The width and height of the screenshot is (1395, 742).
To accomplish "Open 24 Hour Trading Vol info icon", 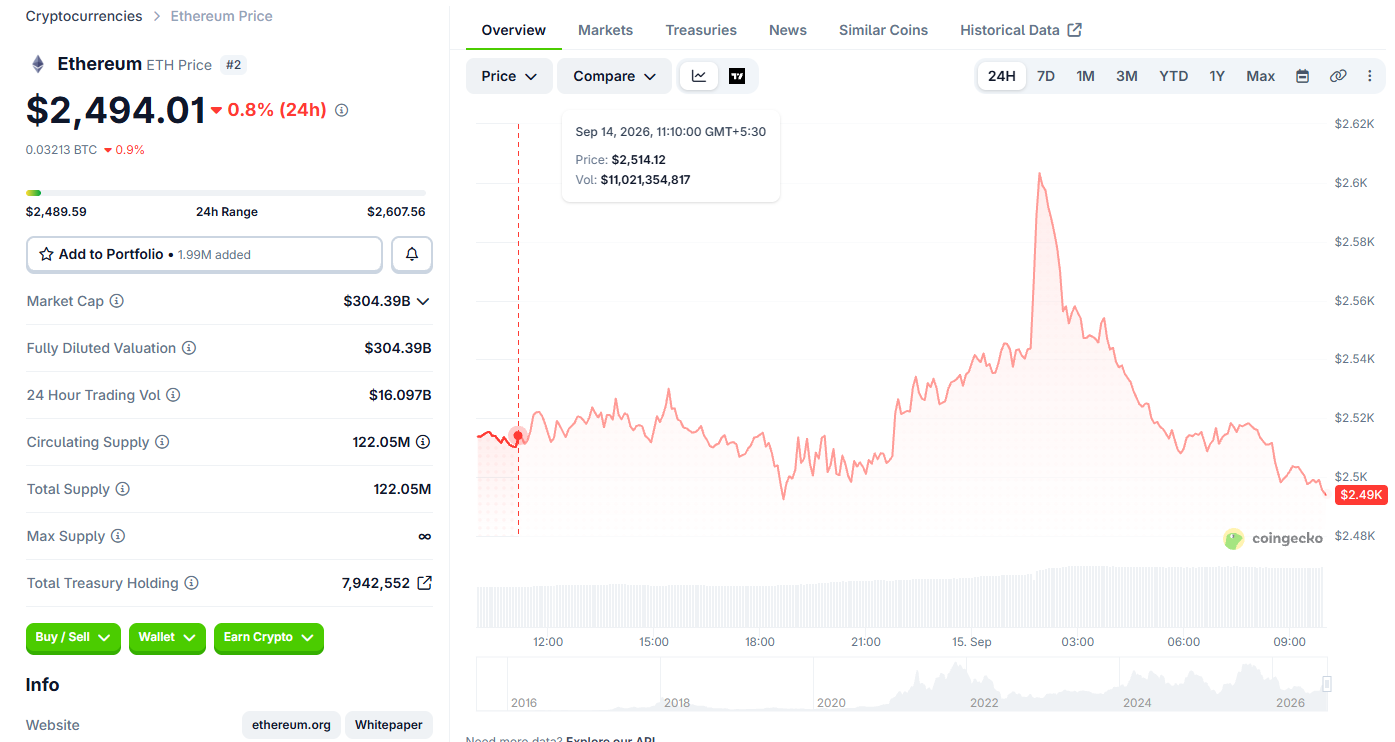I will pyautogui.click(x=173, y=395).
